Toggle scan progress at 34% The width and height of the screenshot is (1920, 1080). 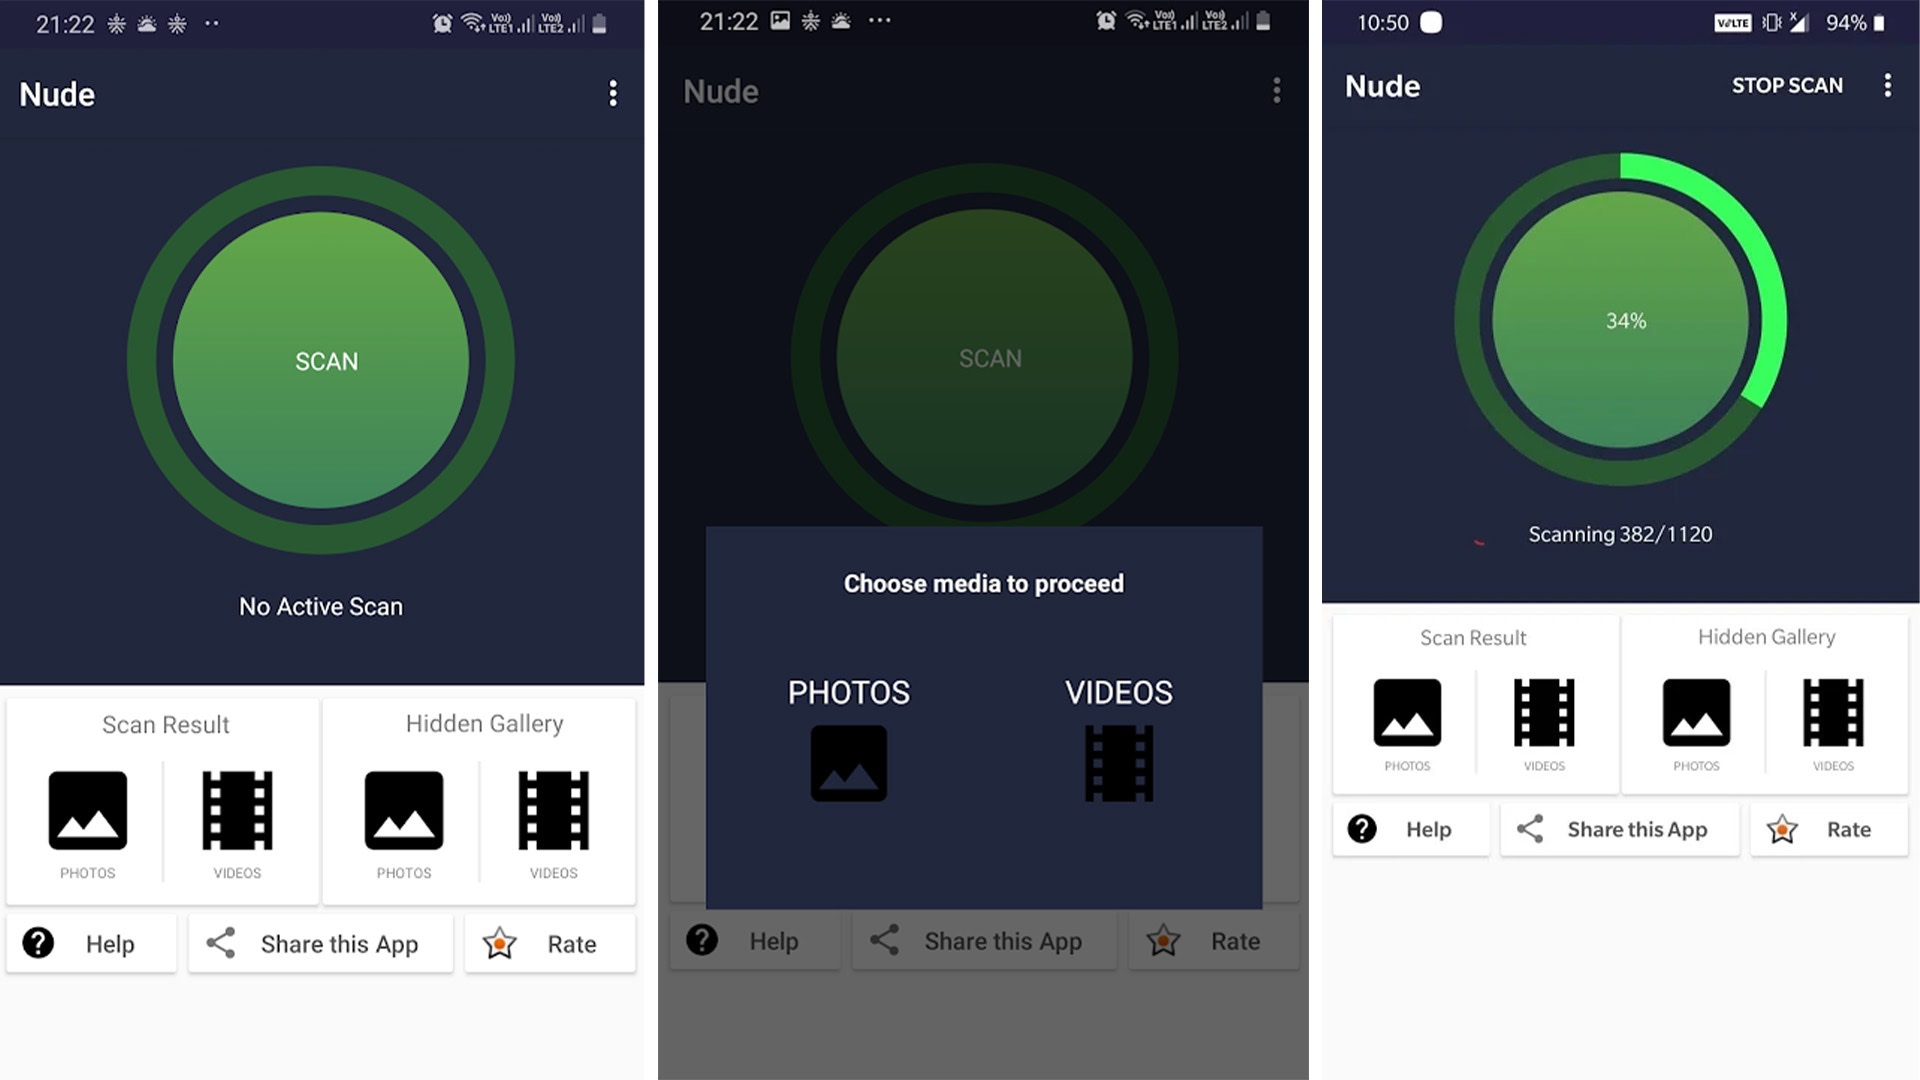(x=1621, y=320)
